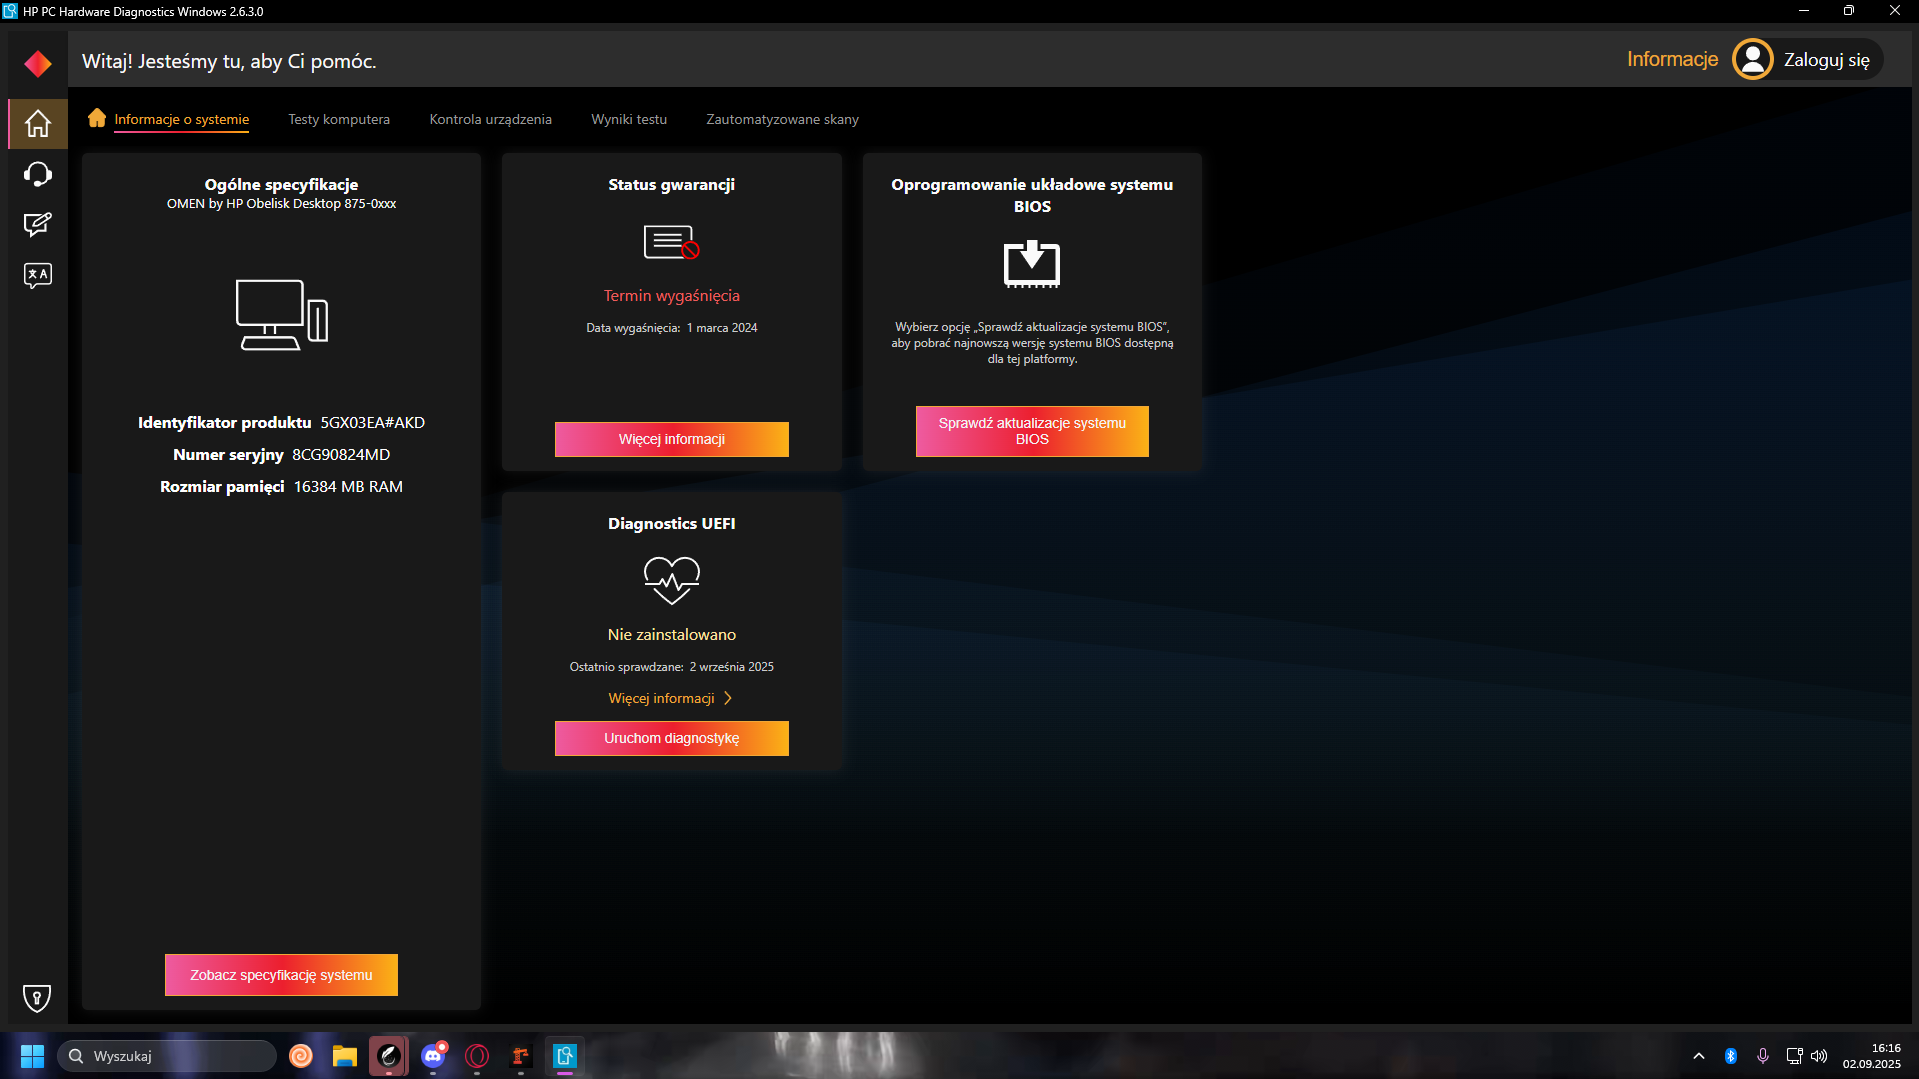1919x1079 pixels.
Task: Click Więcej informacji warranty button
Action: tap(672, 439)
